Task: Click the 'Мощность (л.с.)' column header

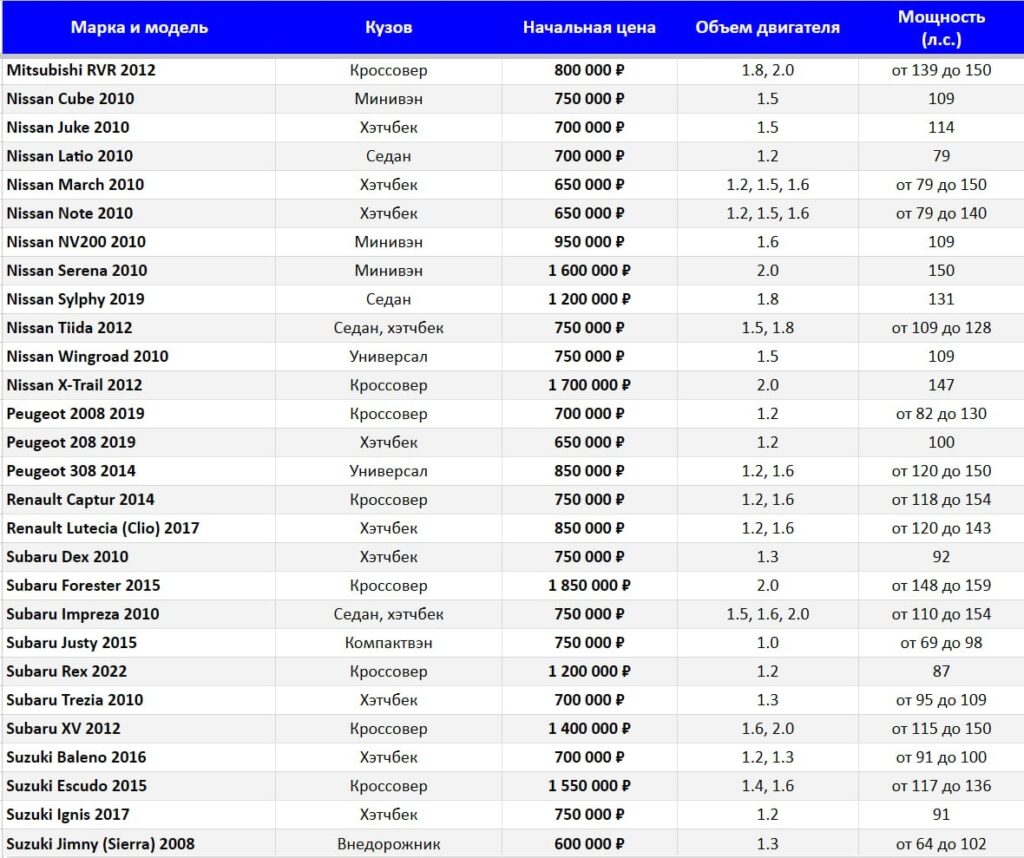Action: (941, 27)
